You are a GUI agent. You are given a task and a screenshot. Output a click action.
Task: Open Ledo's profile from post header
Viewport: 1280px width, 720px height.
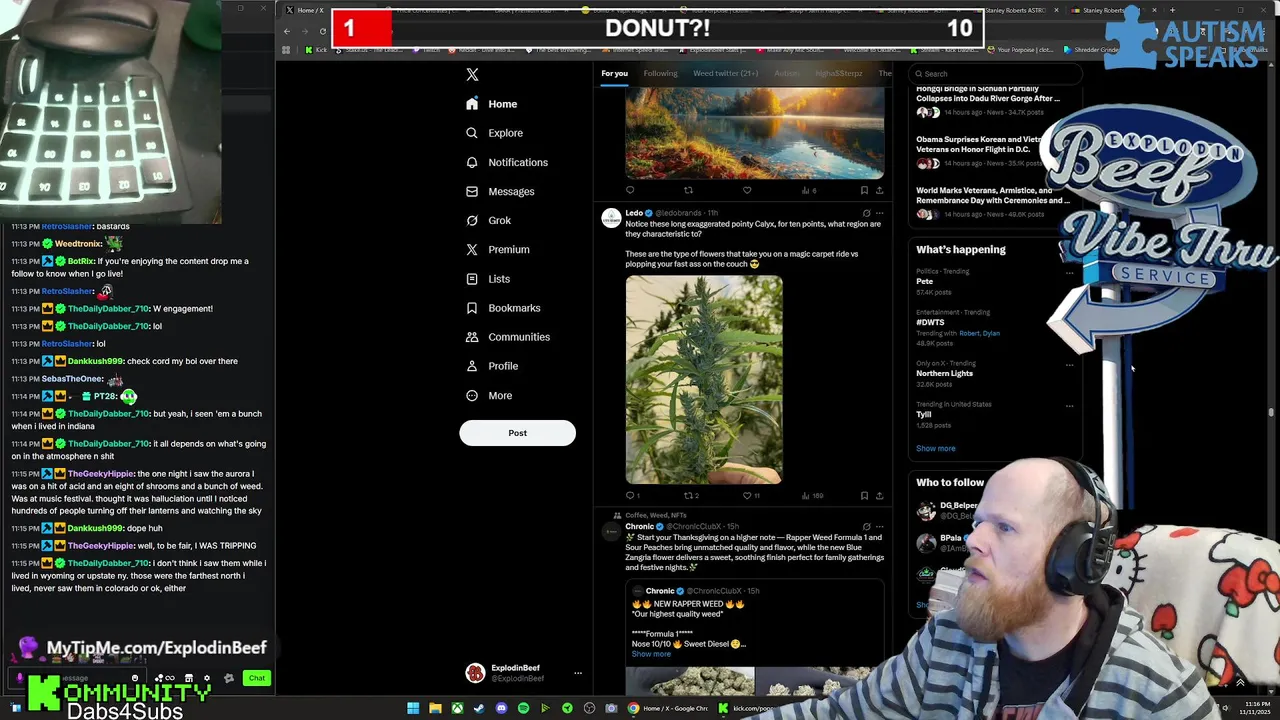(x=634, y=213)
